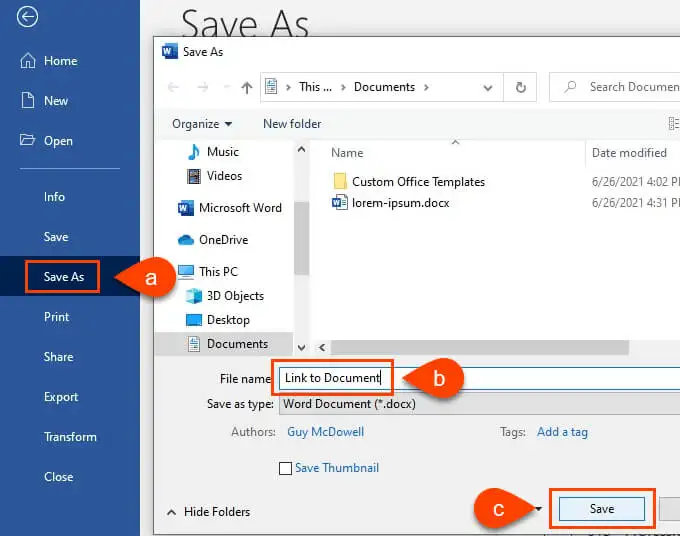Click Documents in the address path
The image size is (680, 536).
384,87
